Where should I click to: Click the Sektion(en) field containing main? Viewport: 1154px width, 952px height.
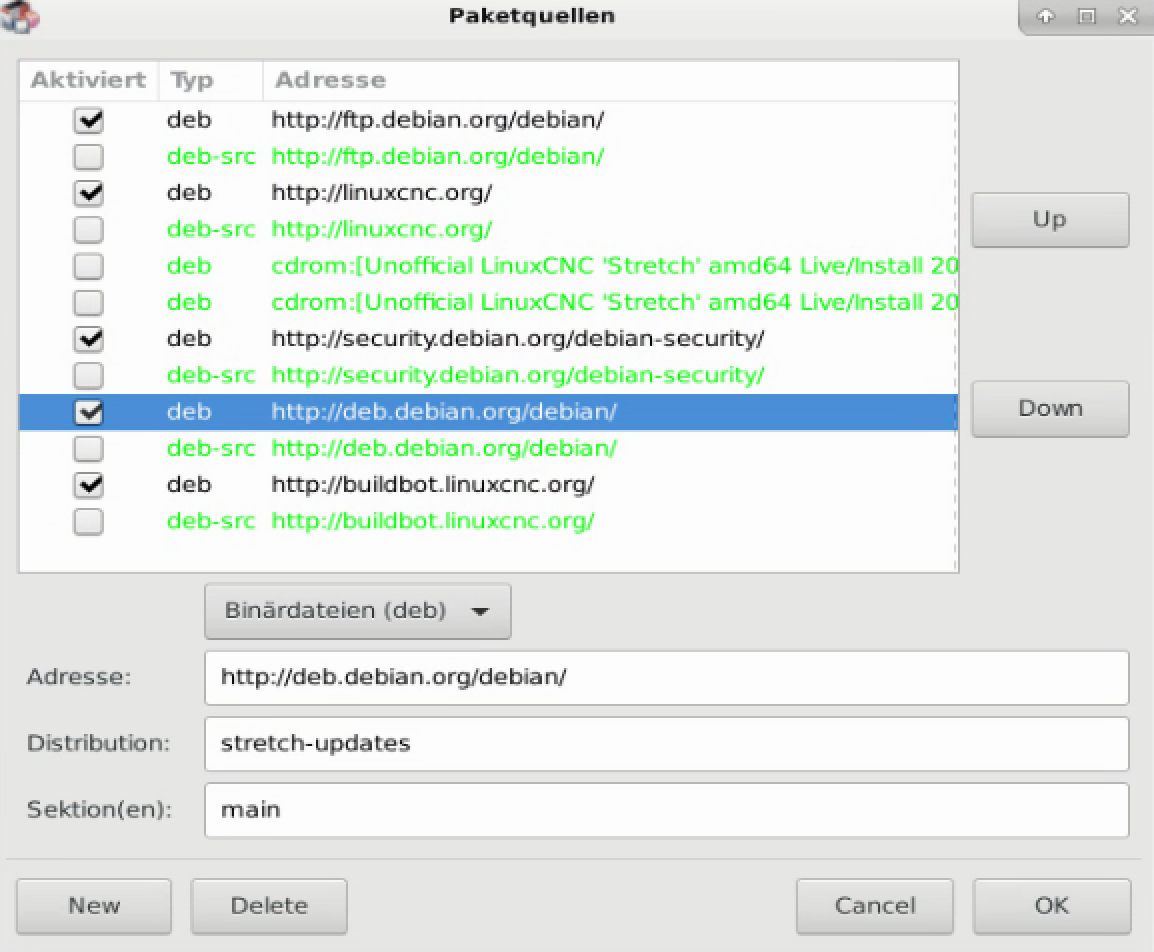click(667, 810)
